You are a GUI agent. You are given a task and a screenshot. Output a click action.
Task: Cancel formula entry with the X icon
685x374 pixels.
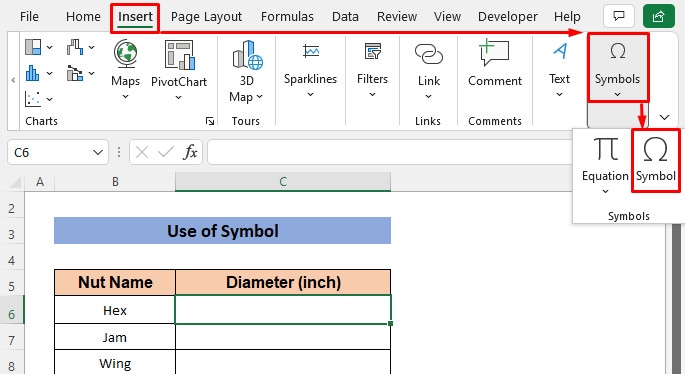[142, 152]
